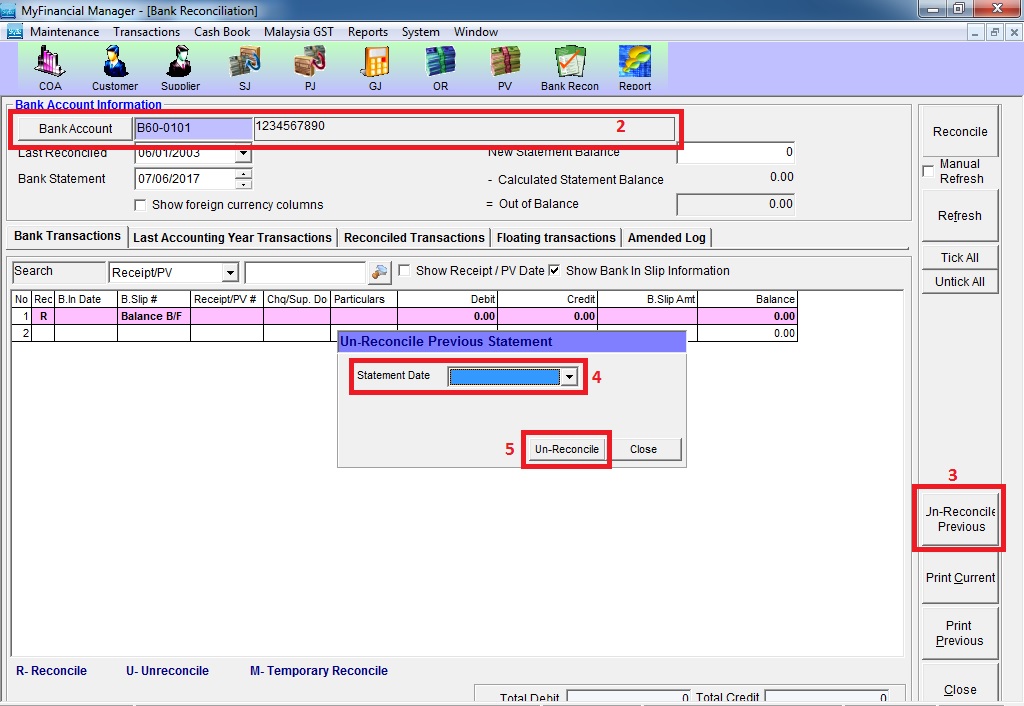
Task: Open the COA toolbar icon
Action: [x=50, y=66]
